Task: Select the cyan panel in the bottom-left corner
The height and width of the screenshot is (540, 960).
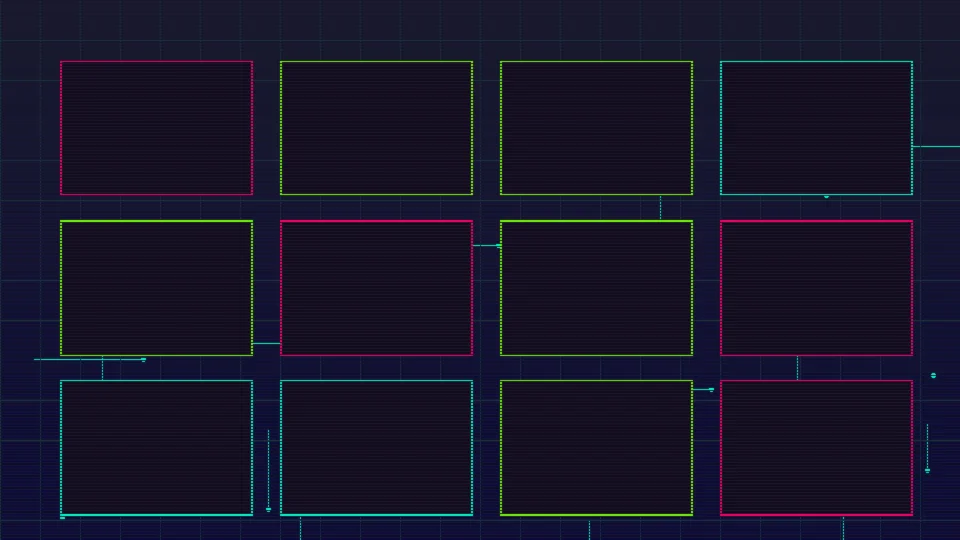Action: [x=156, y=448]
